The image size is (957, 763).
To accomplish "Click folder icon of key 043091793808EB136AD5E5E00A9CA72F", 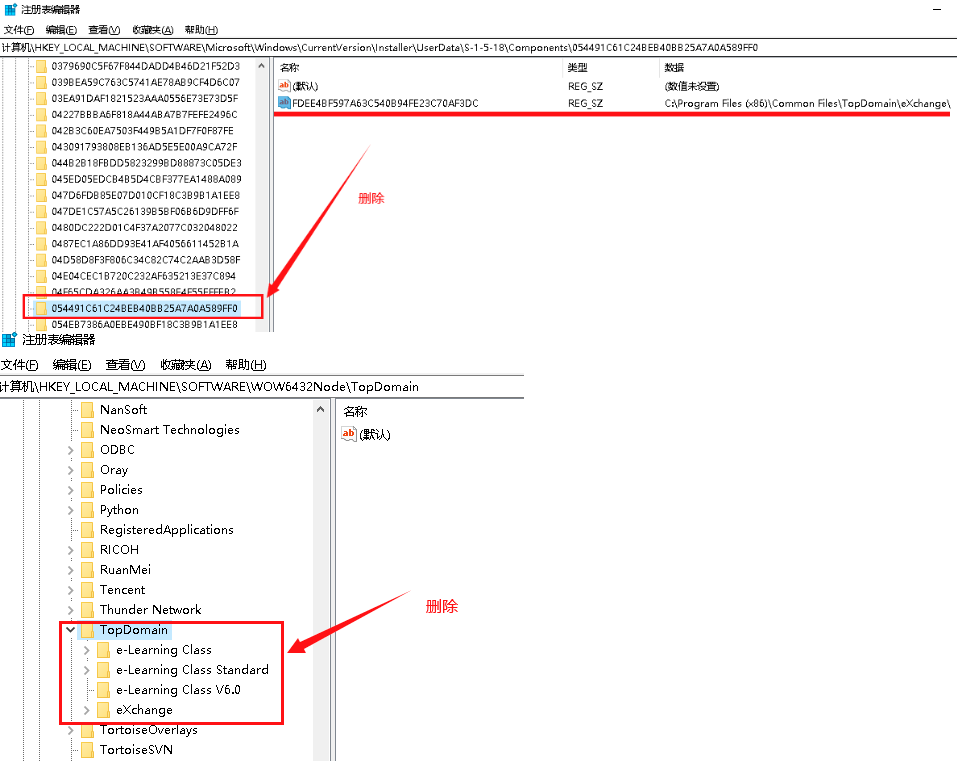I will pos(41,147).
